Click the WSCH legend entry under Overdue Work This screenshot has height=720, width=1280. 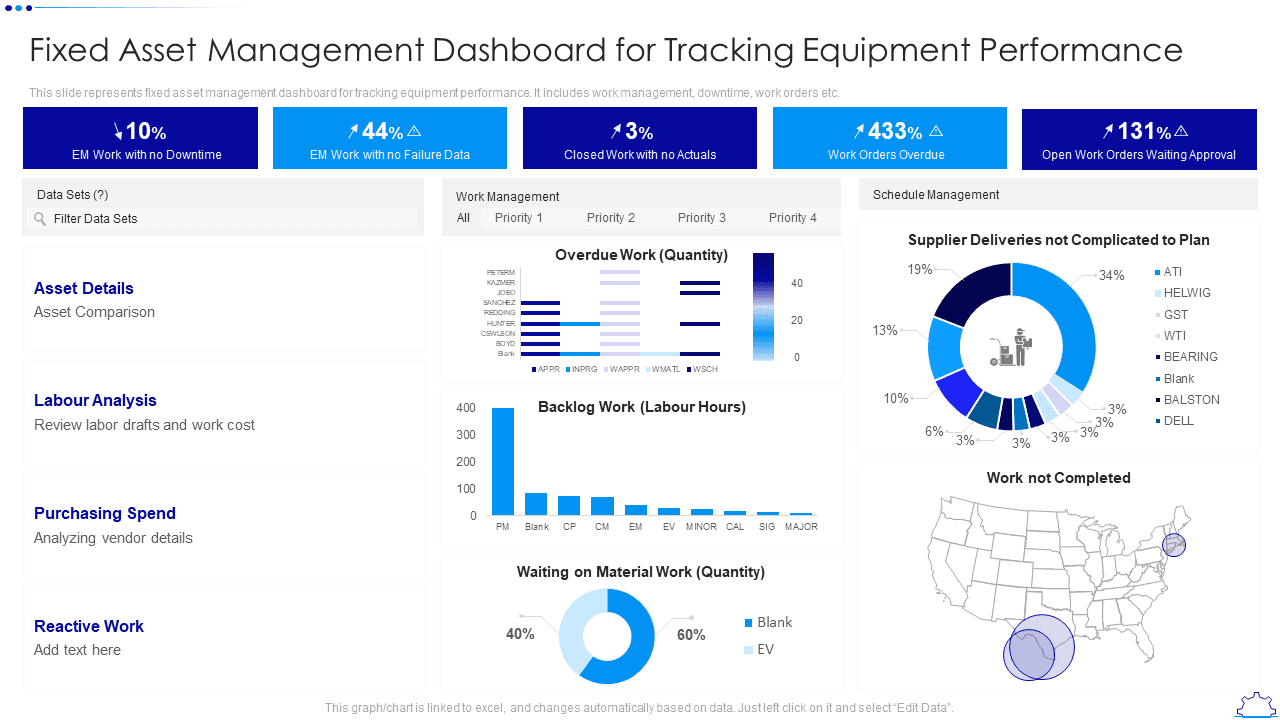point(702,369)
